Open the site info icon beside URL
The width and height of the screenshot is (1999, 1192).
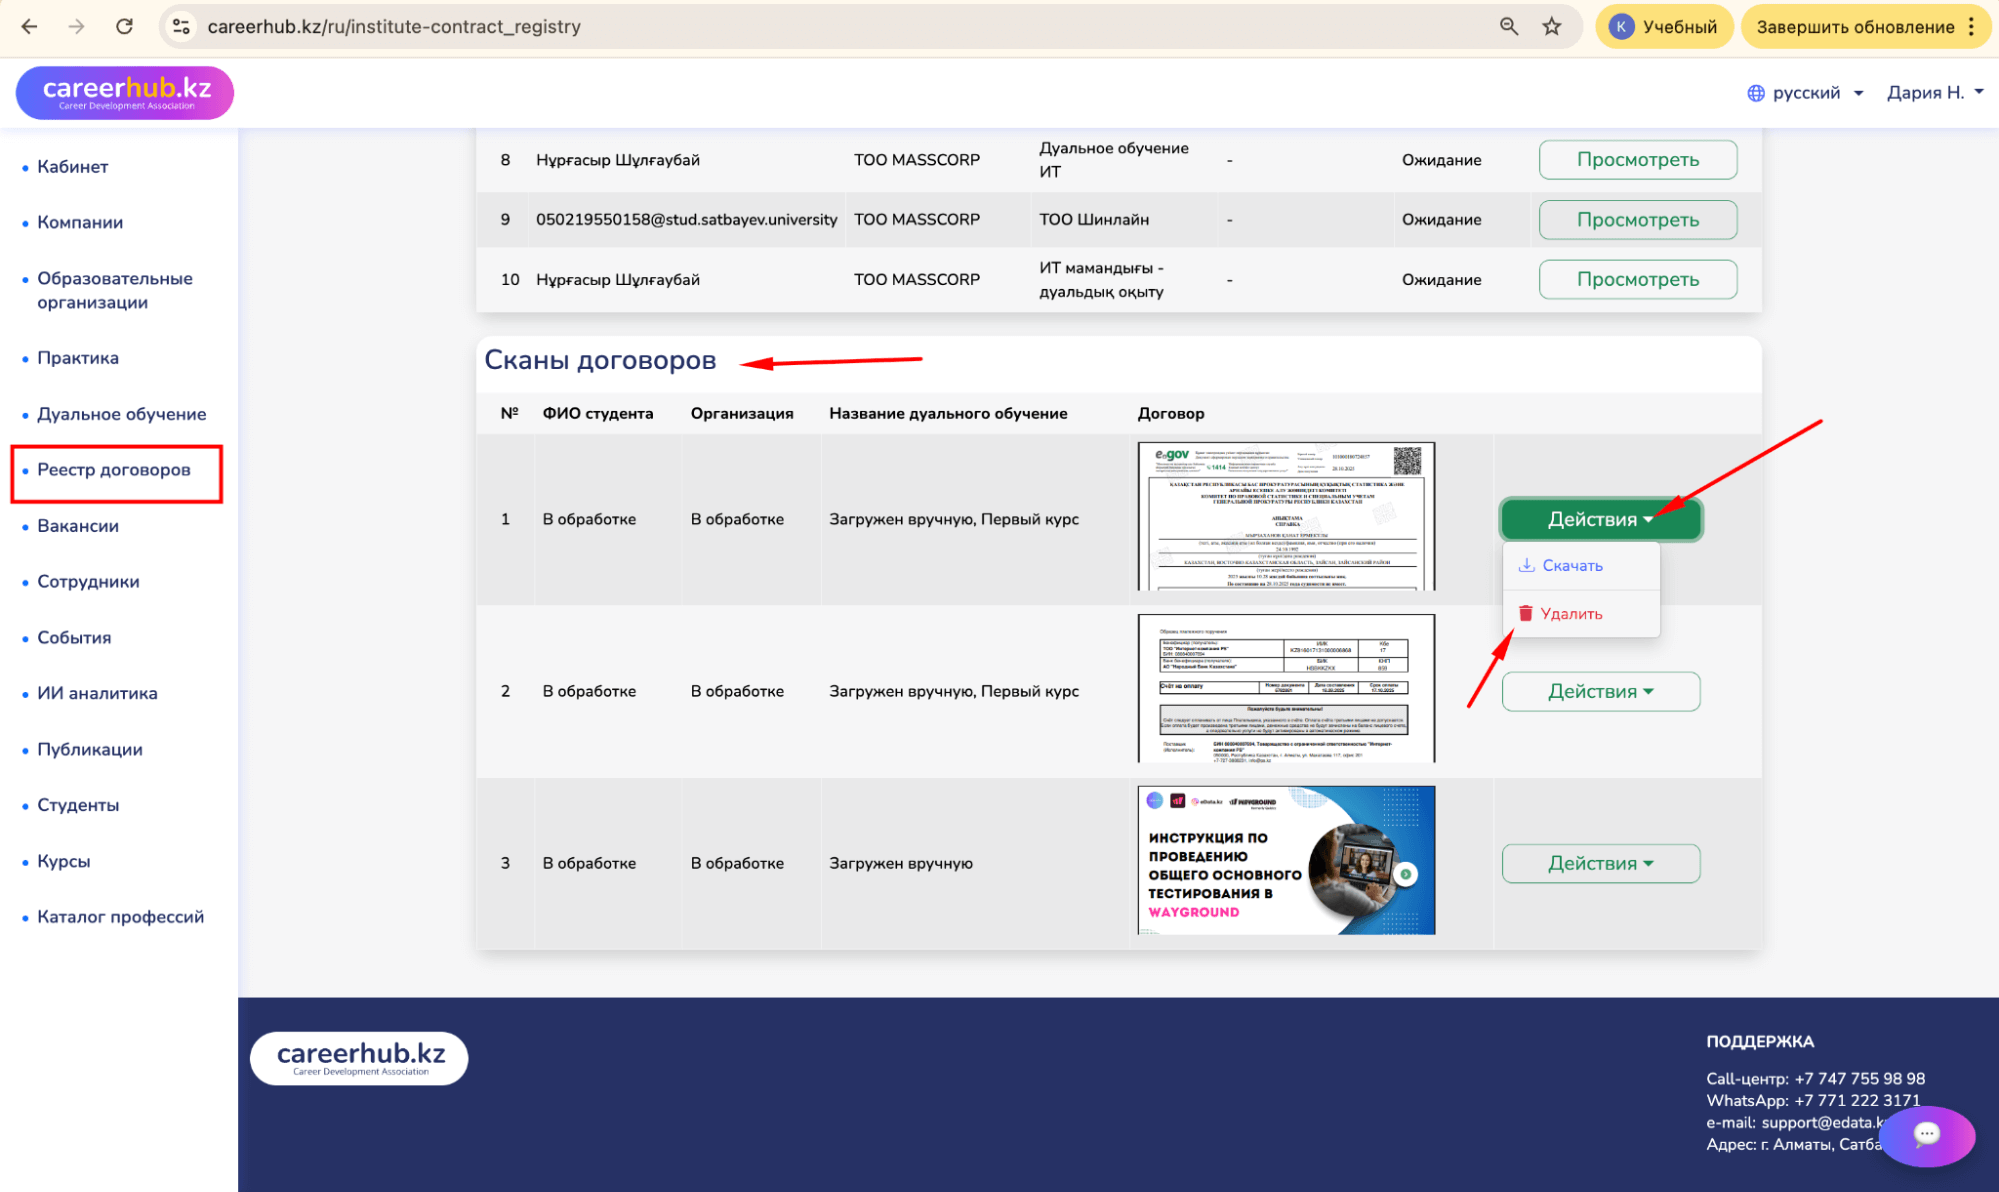(181, 27)
